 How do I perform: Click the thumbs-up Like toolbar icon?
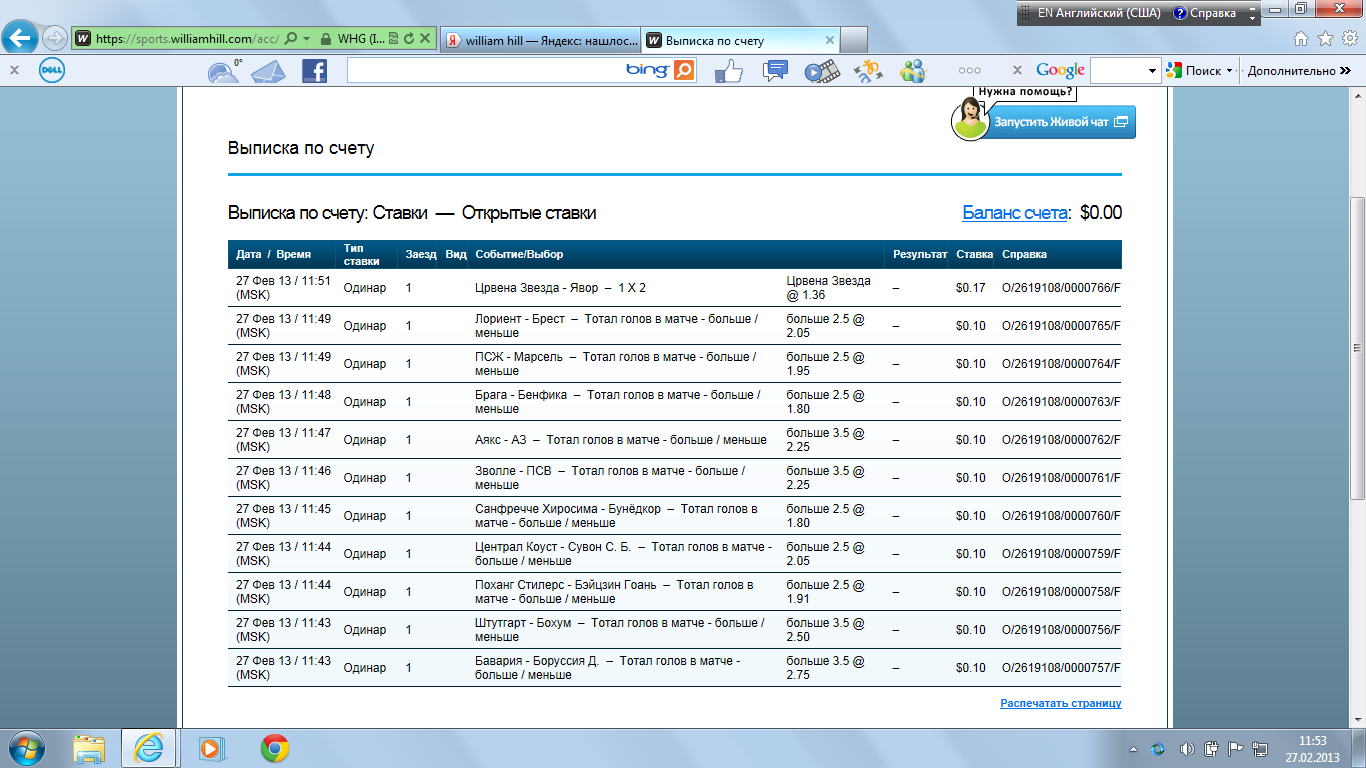[729, 71]
